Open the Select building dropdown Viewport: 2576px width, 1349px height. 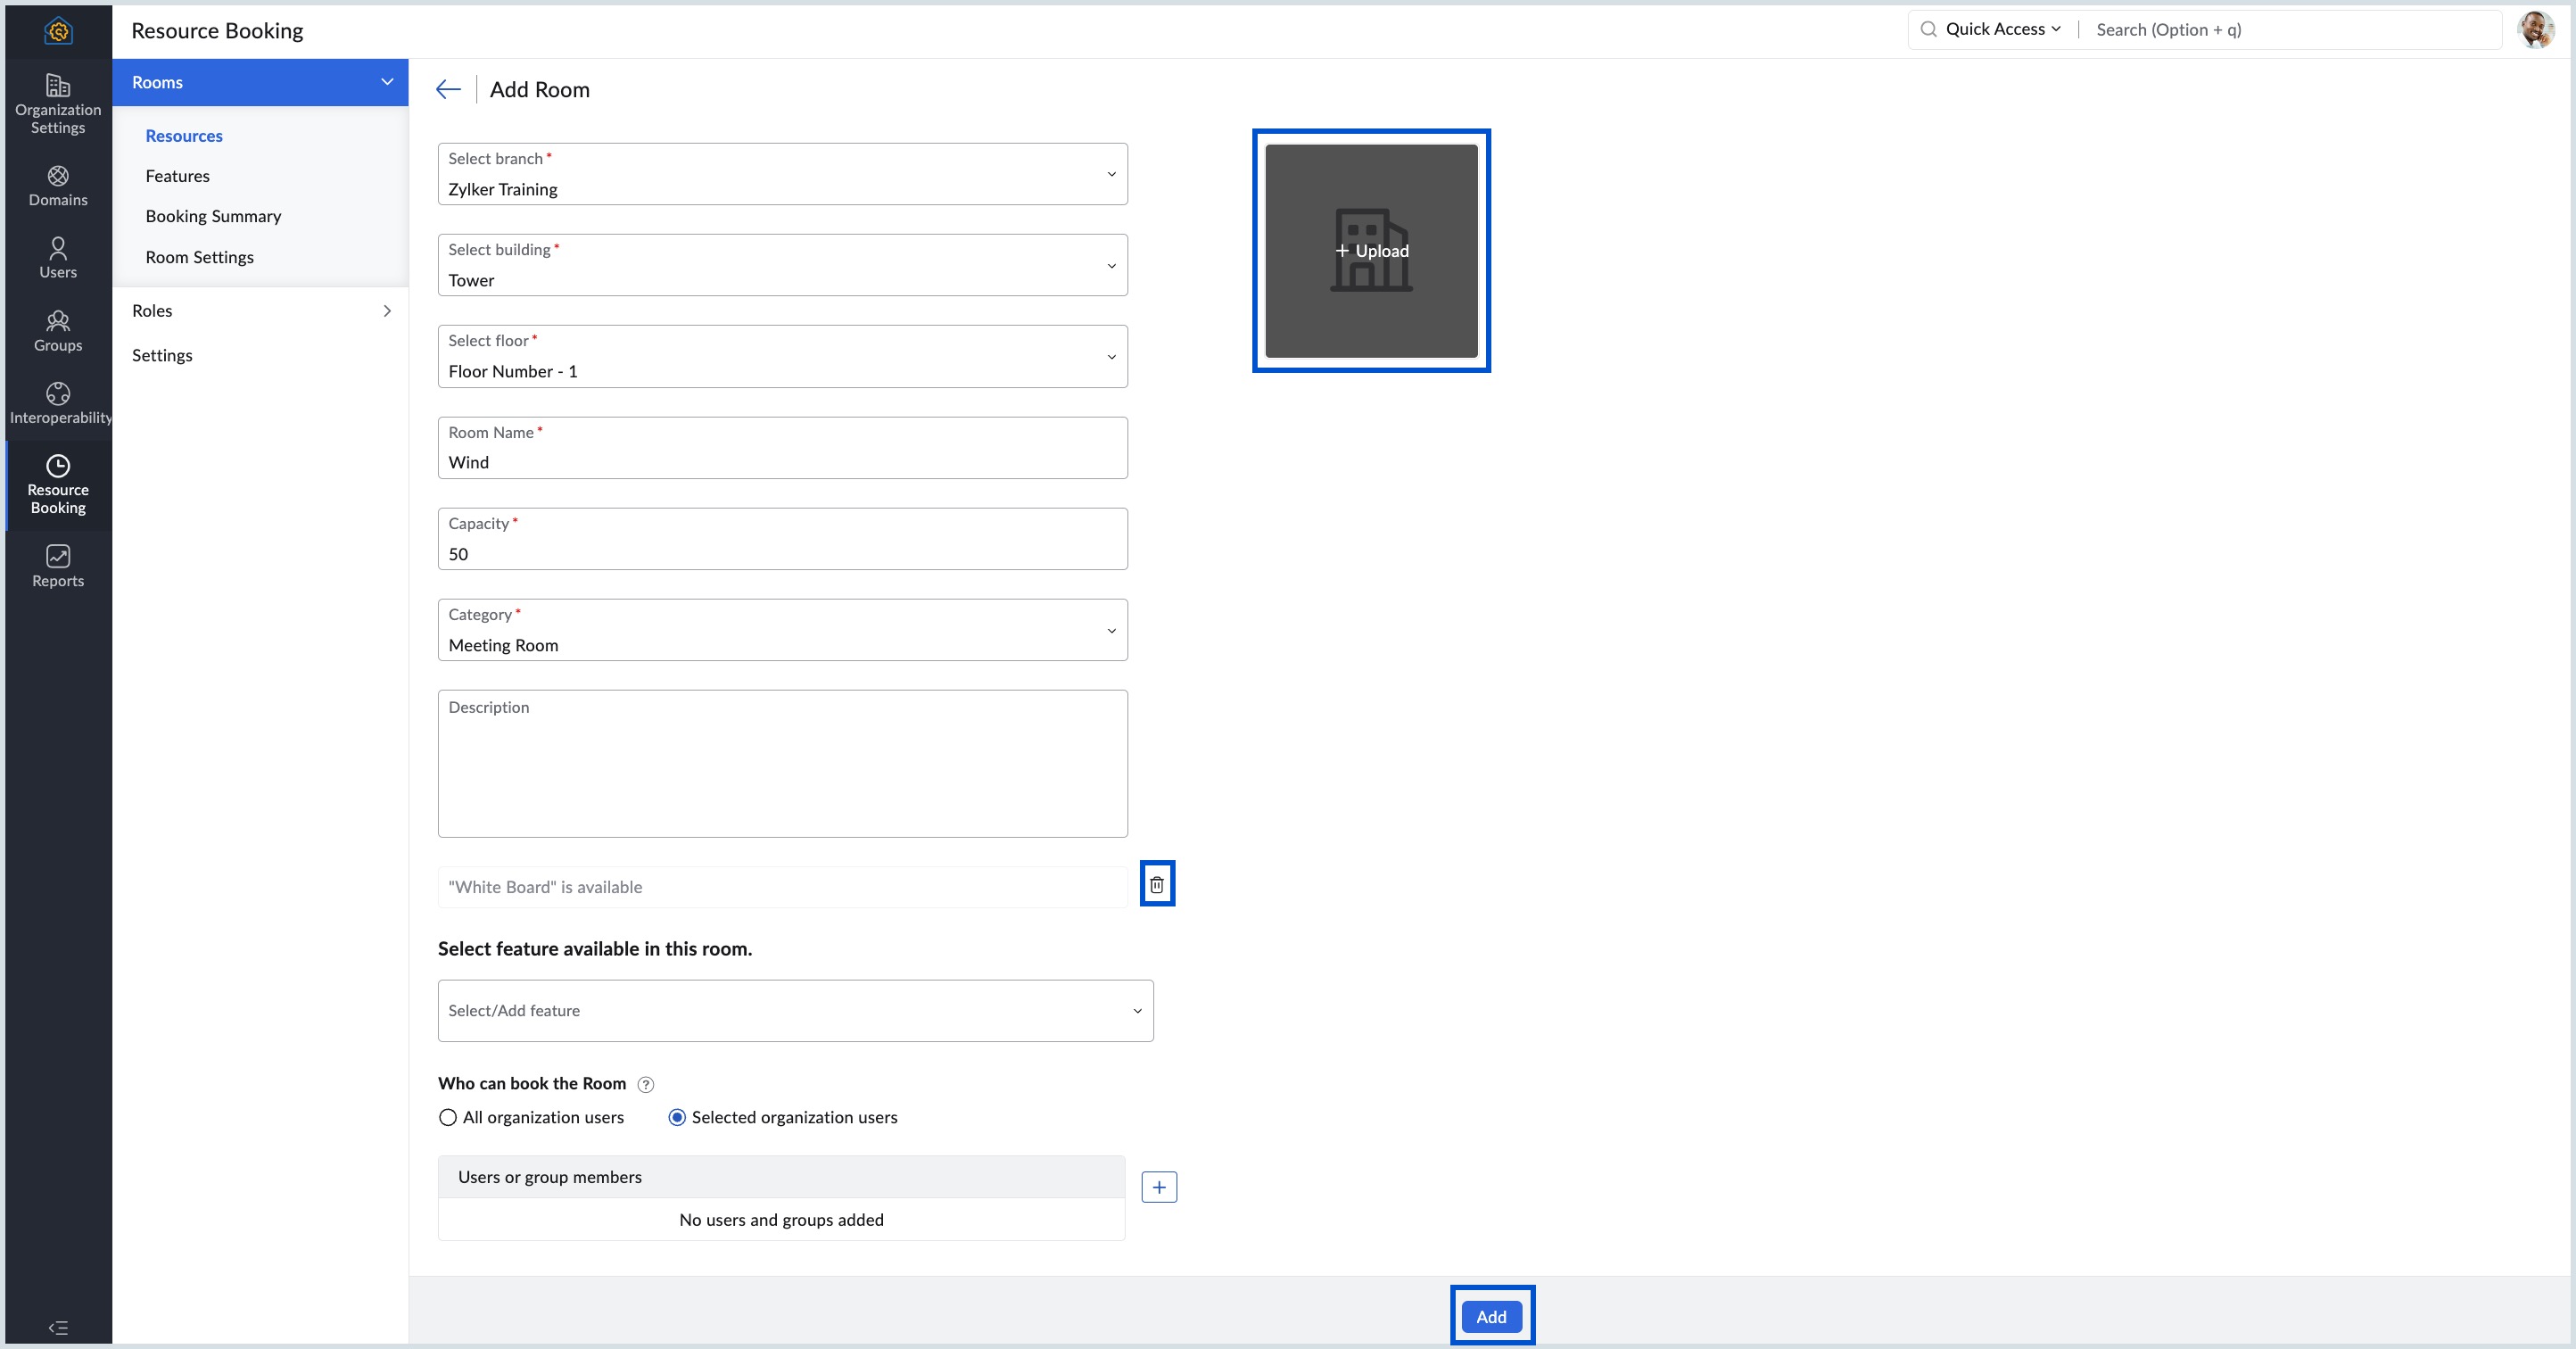(783, 265)
